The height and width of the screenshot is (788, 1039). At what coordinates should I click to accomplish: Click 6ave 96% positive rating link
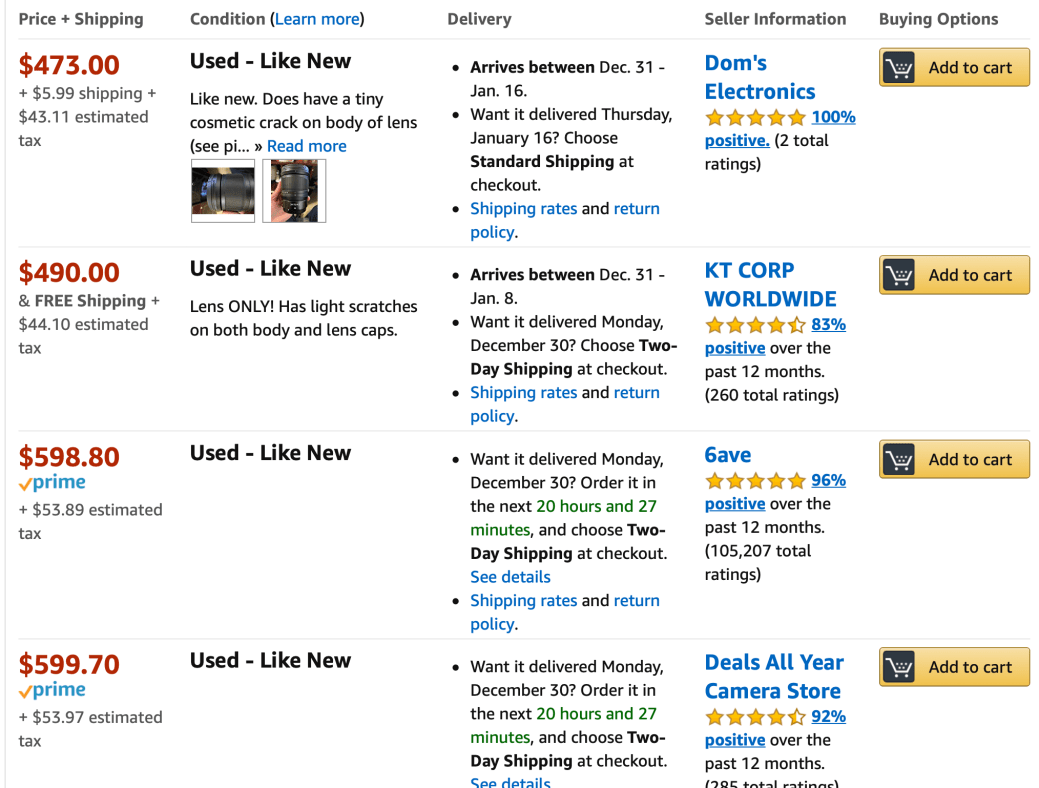tap(828, 480)
